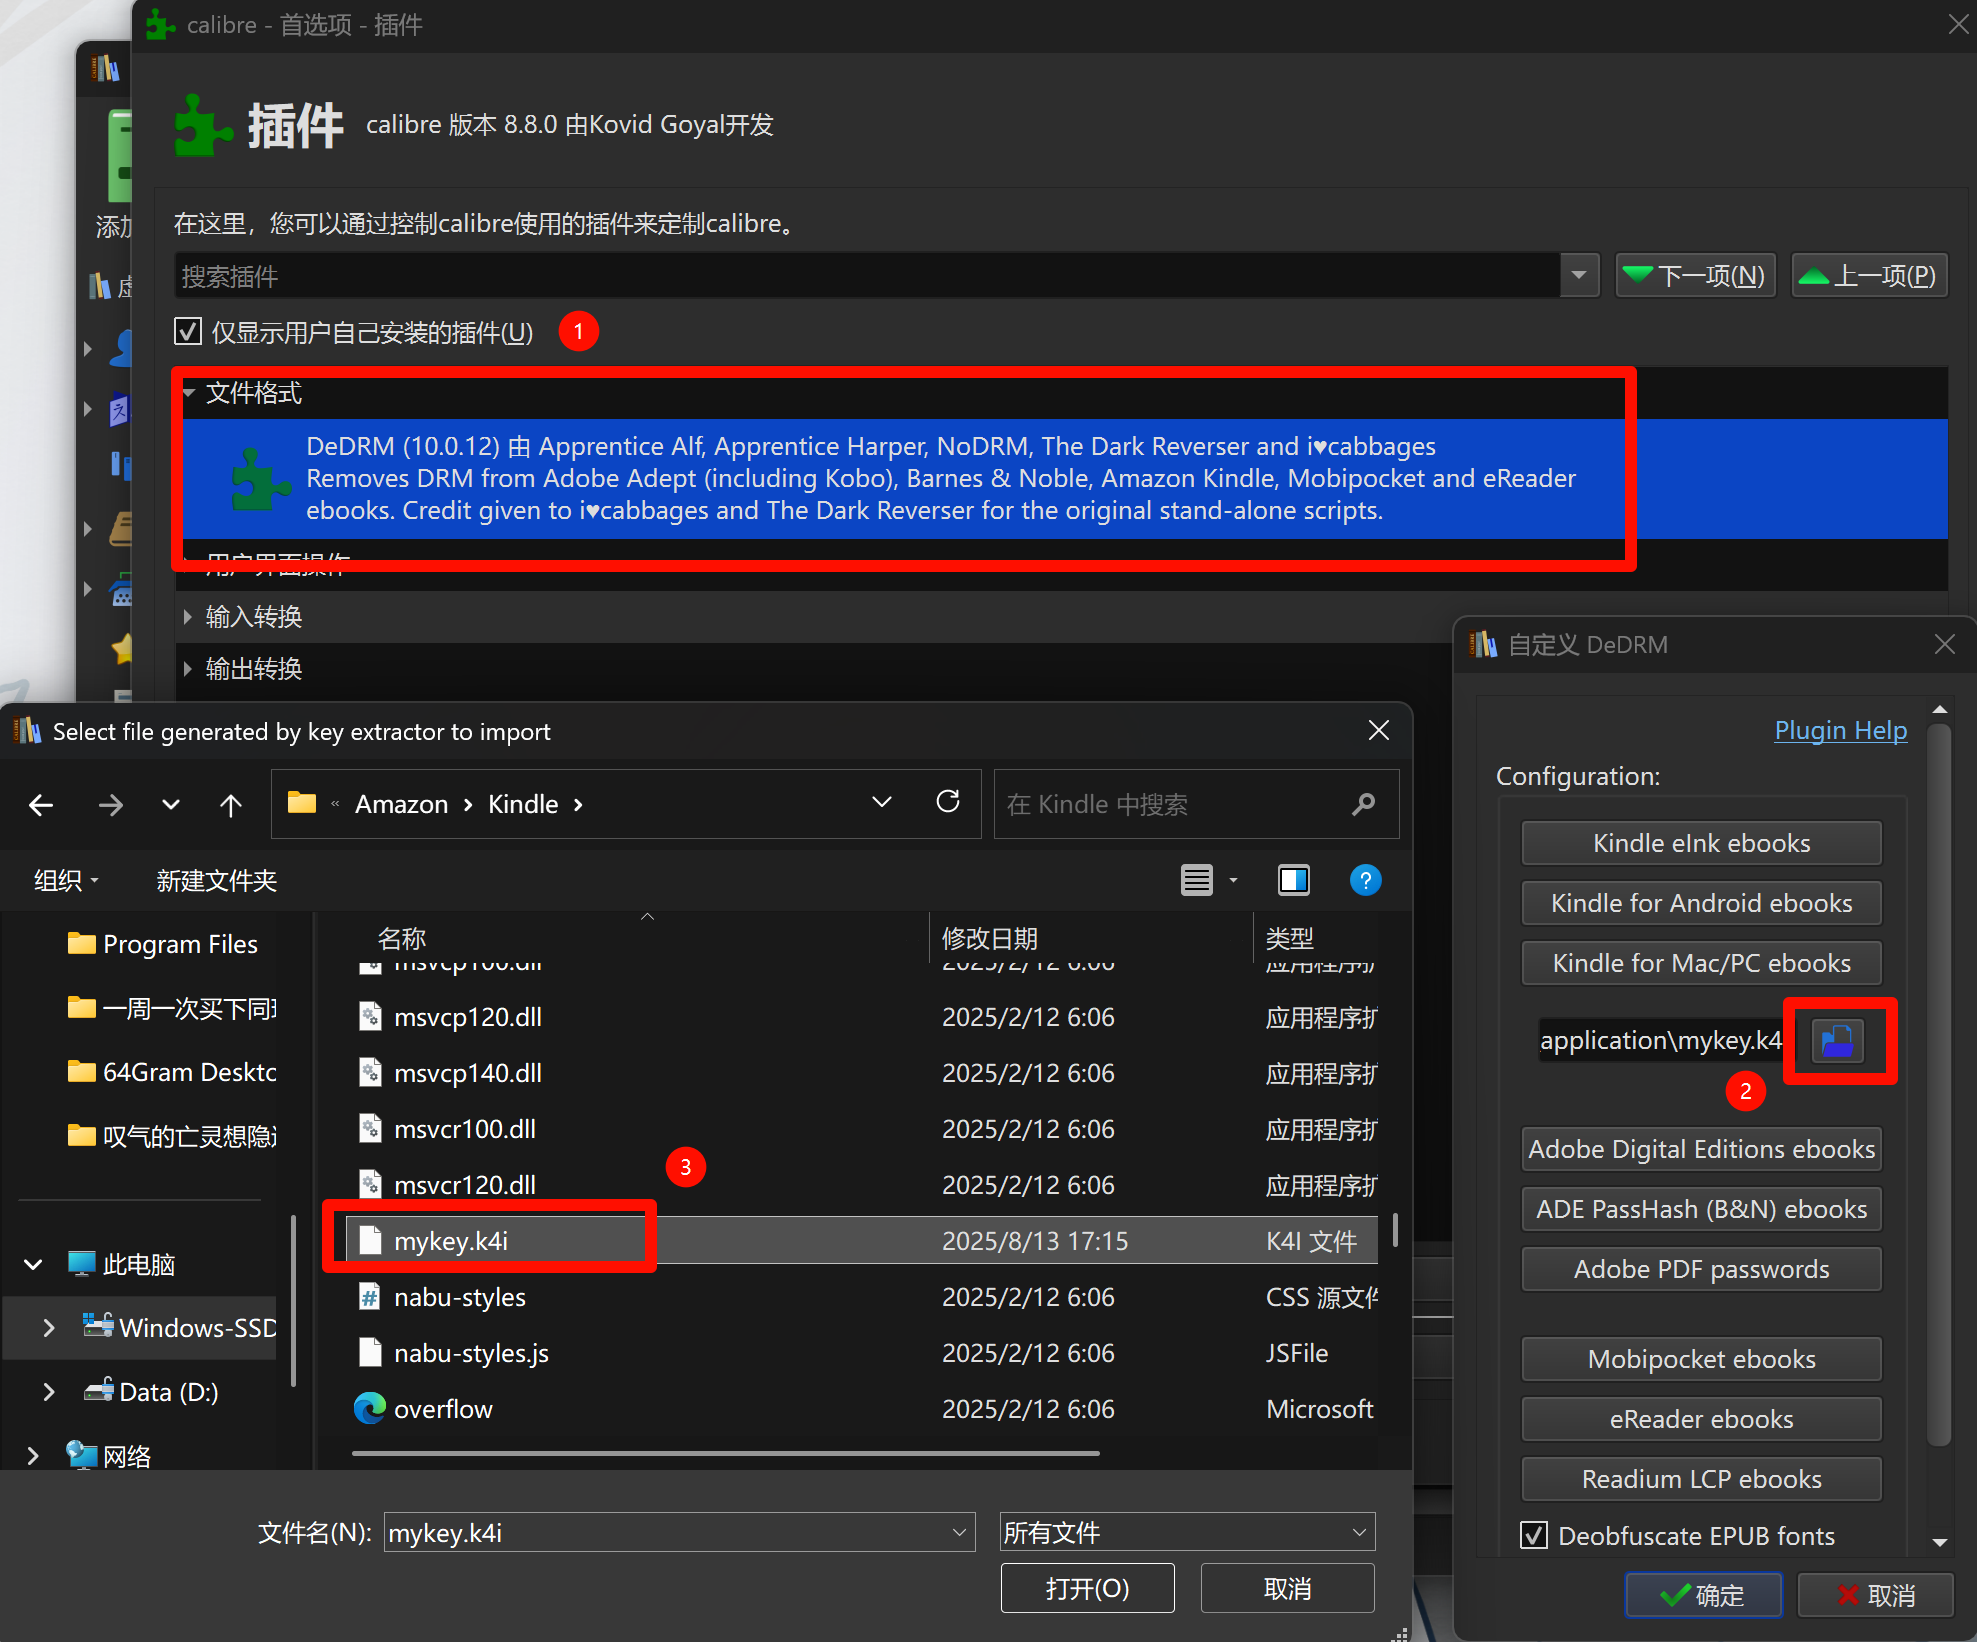
Task: Click Kindle eInk ebooks button
Action: click(x=1701, y=843)
